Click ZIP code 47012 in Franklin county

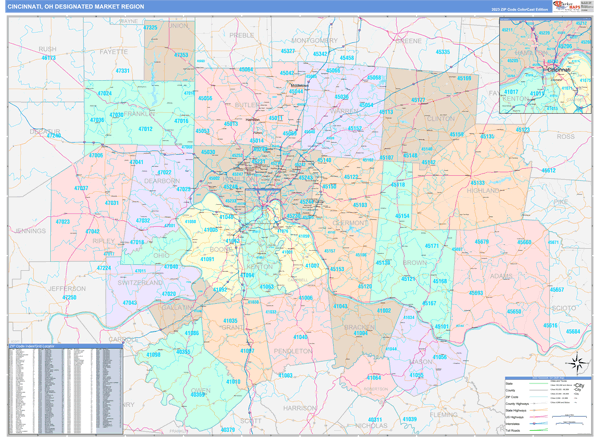[x=145, y=129]
